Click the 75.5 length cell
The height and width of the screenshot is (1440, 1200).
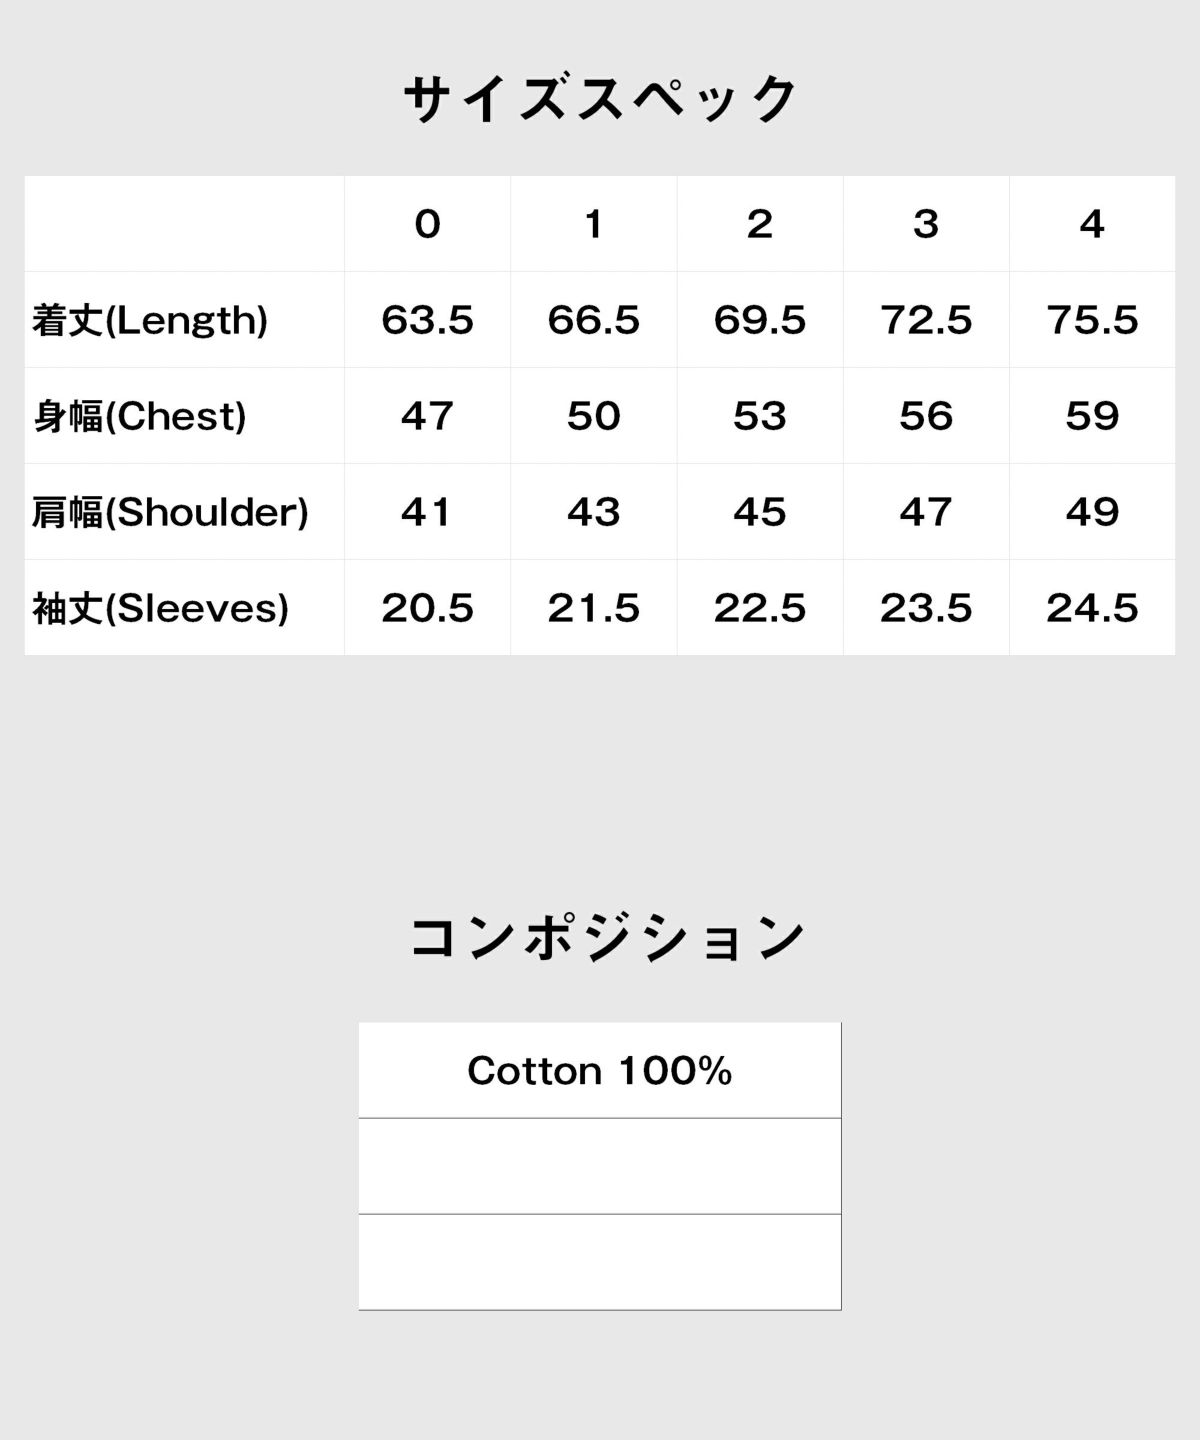tap(1092, 320)
